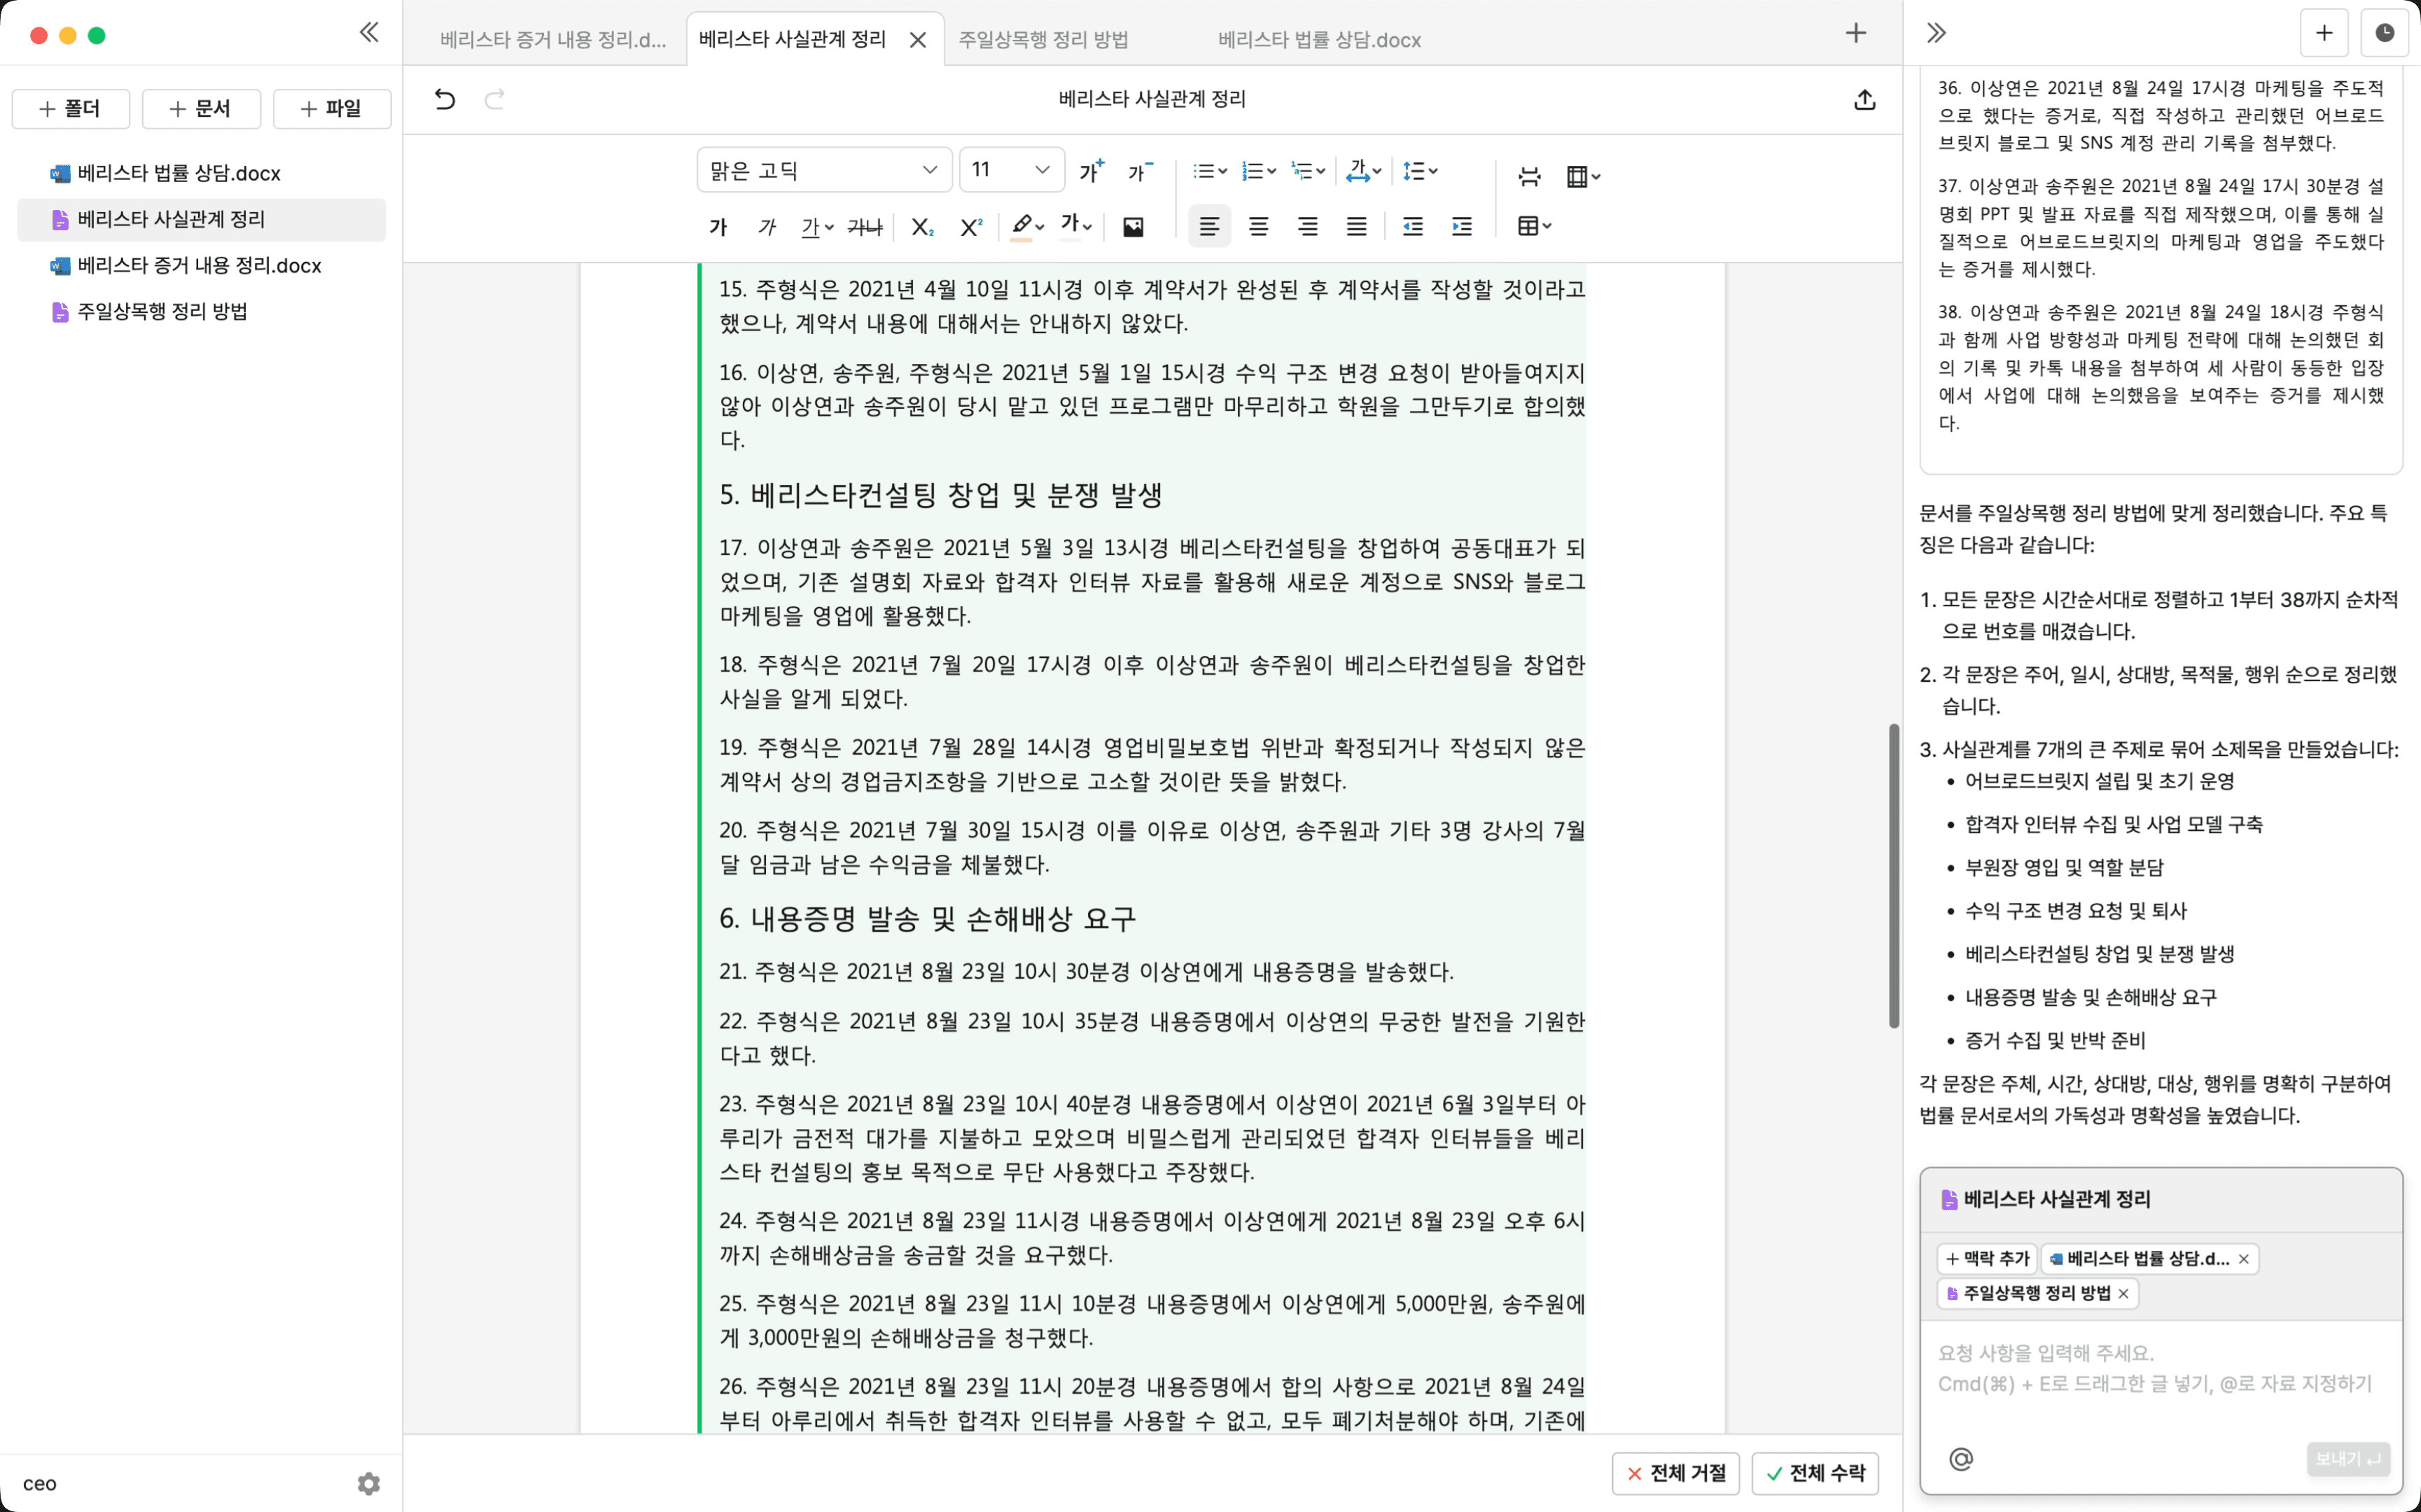Decrease font size with 가- icon
The image size is (2421, 1512).
pos(1140,171)
